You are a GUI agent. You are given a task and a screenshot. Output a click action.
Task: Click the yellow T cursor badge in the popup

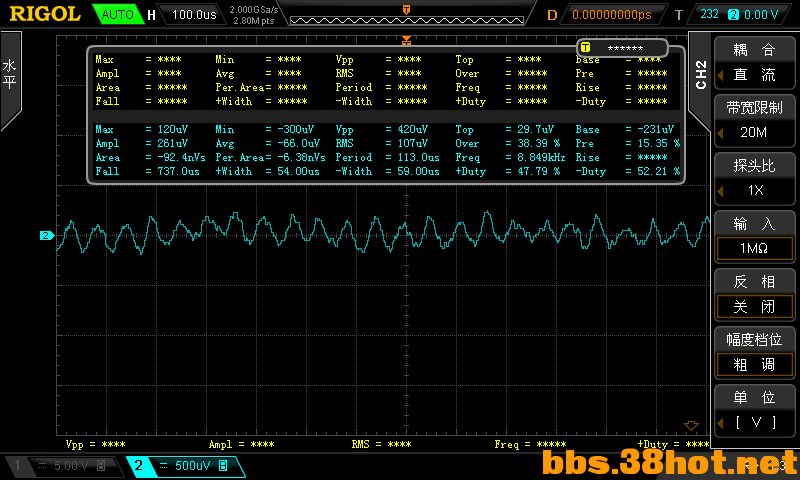[585, 47]
